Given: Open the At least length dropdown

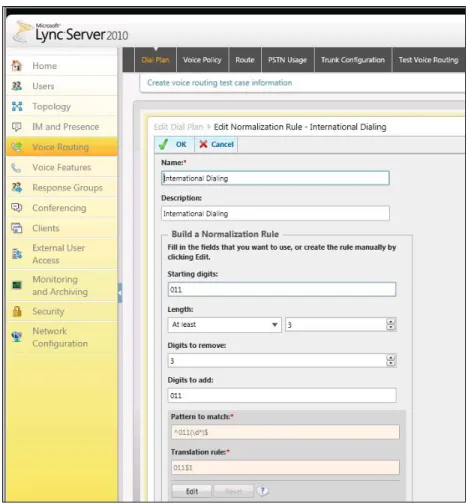Looking at the screenshot, I should [x=225, y=325].
